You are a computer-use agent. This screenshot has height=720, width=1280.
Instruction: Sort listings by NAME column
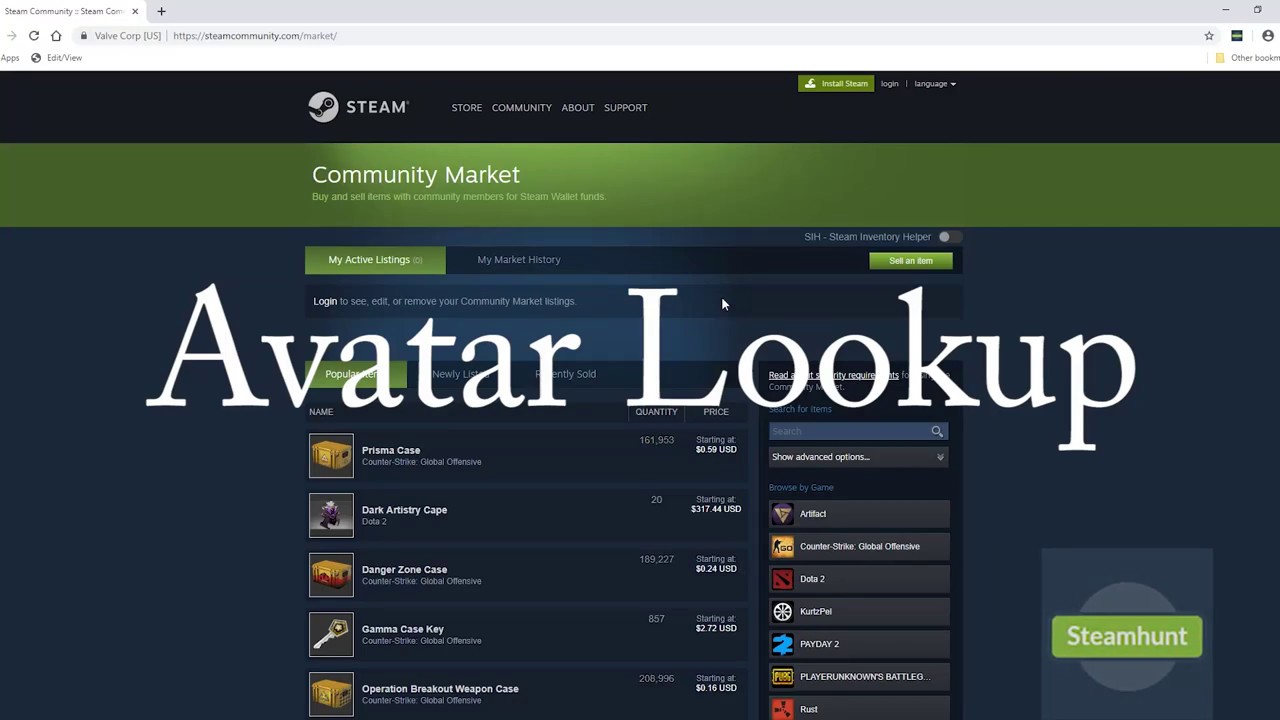coord(321,412)
